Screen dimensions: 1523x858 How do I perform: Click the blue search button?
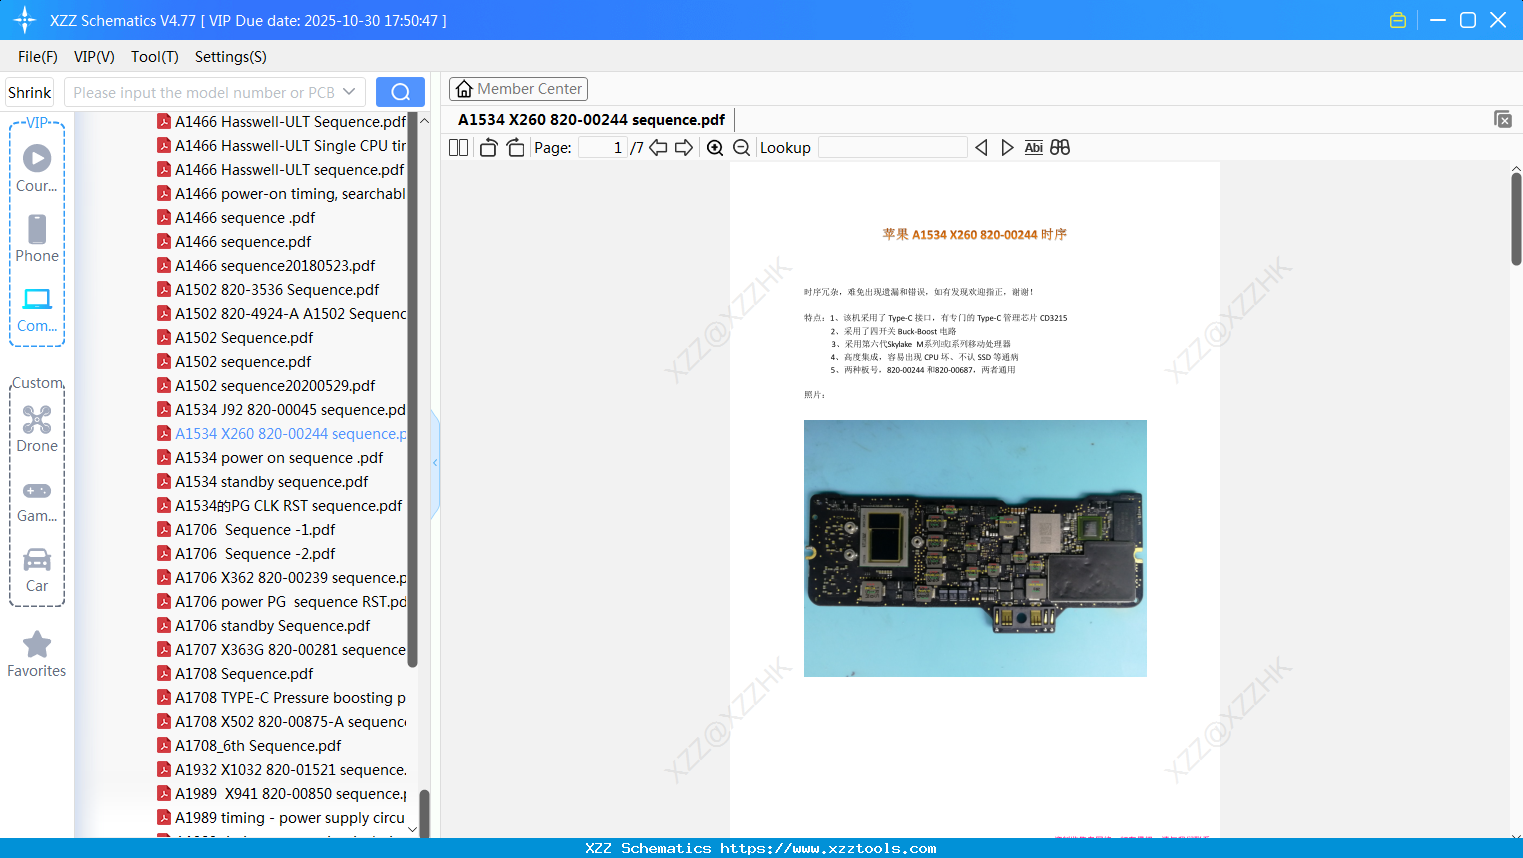400,92
